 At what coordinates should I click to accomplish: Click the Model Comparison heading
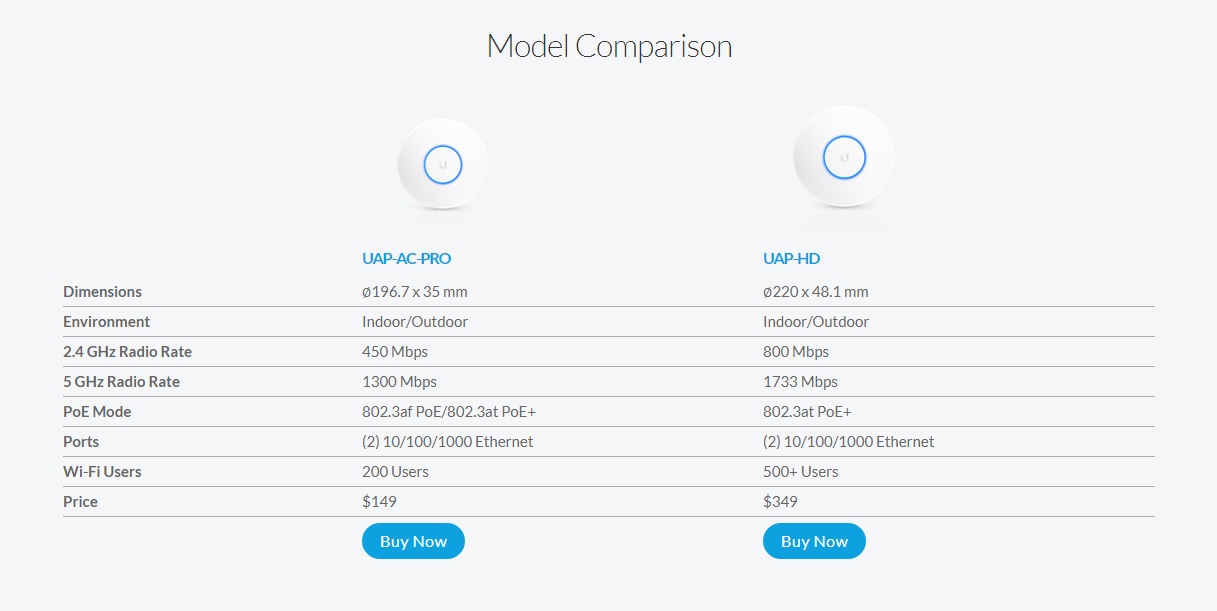coord(609,45)
